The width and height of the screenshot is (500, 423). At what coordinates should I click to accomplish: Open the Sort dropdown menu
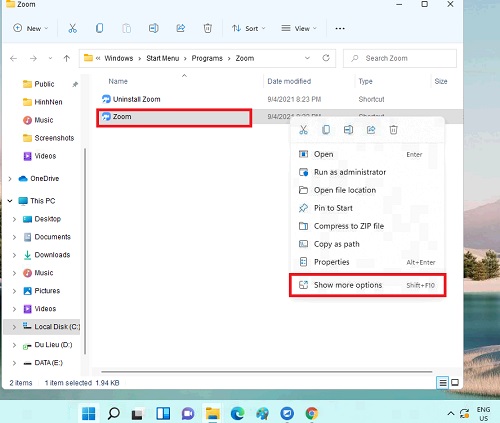click(249, 29)
